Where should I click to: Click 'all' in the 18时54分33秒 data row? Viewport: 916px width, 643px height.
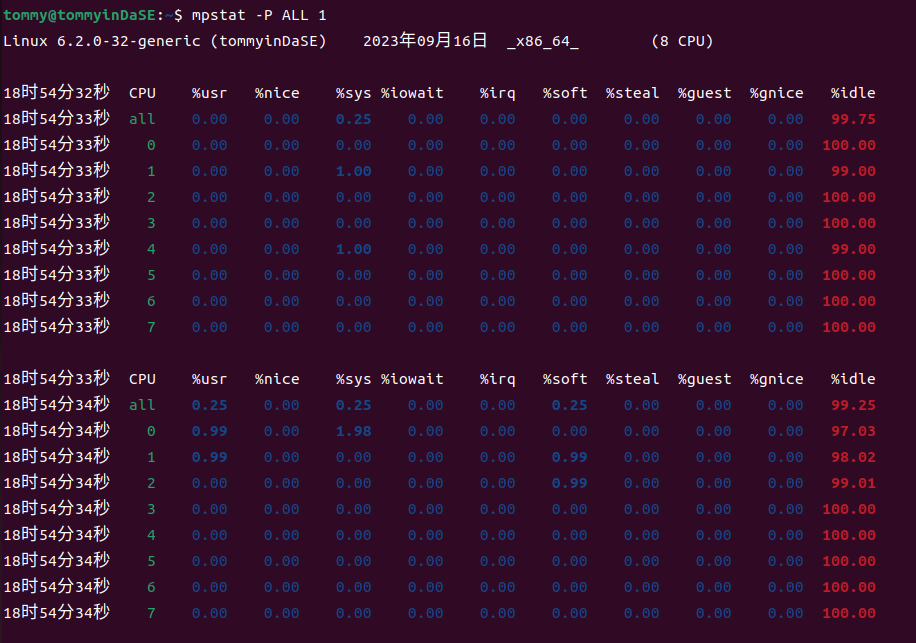(x=142, y=119)
